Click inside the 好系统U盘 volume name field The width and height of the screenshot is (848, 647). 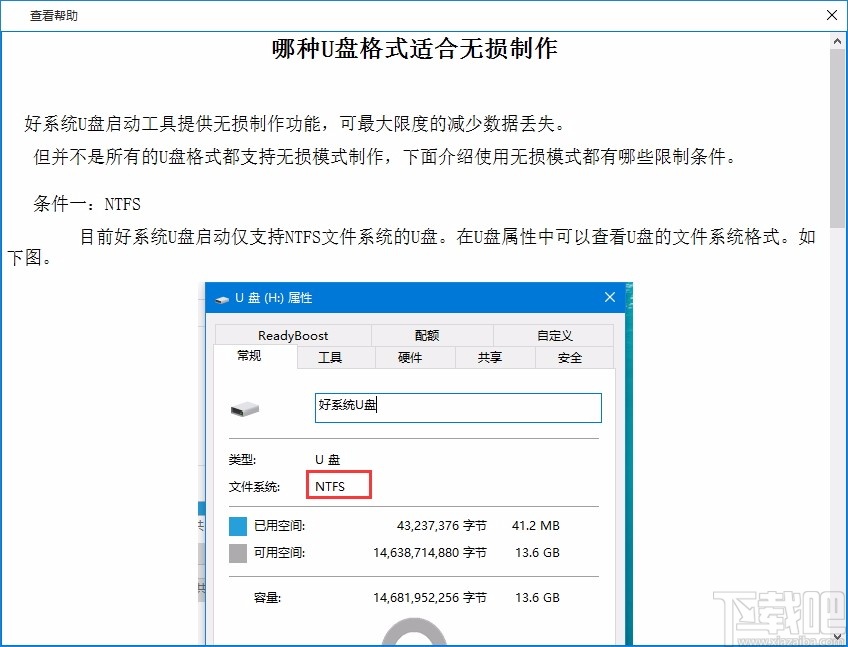[x=456, y=407]
